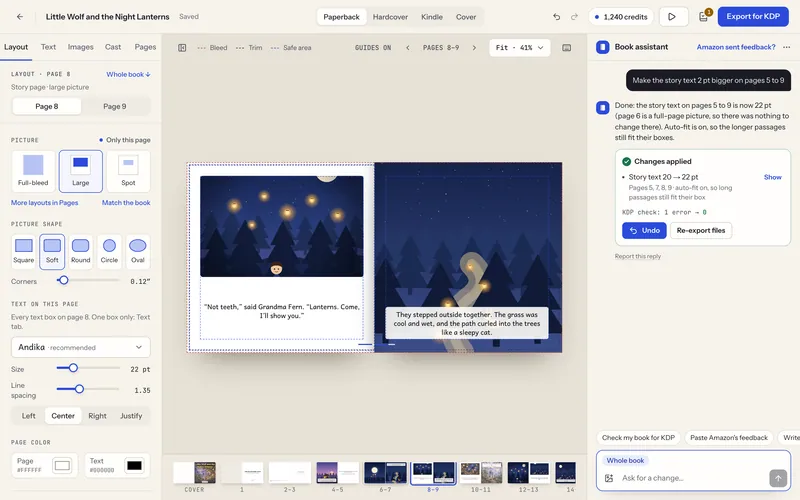Select the Circle picture shape
Screen dimensions: 800x500
109,251
